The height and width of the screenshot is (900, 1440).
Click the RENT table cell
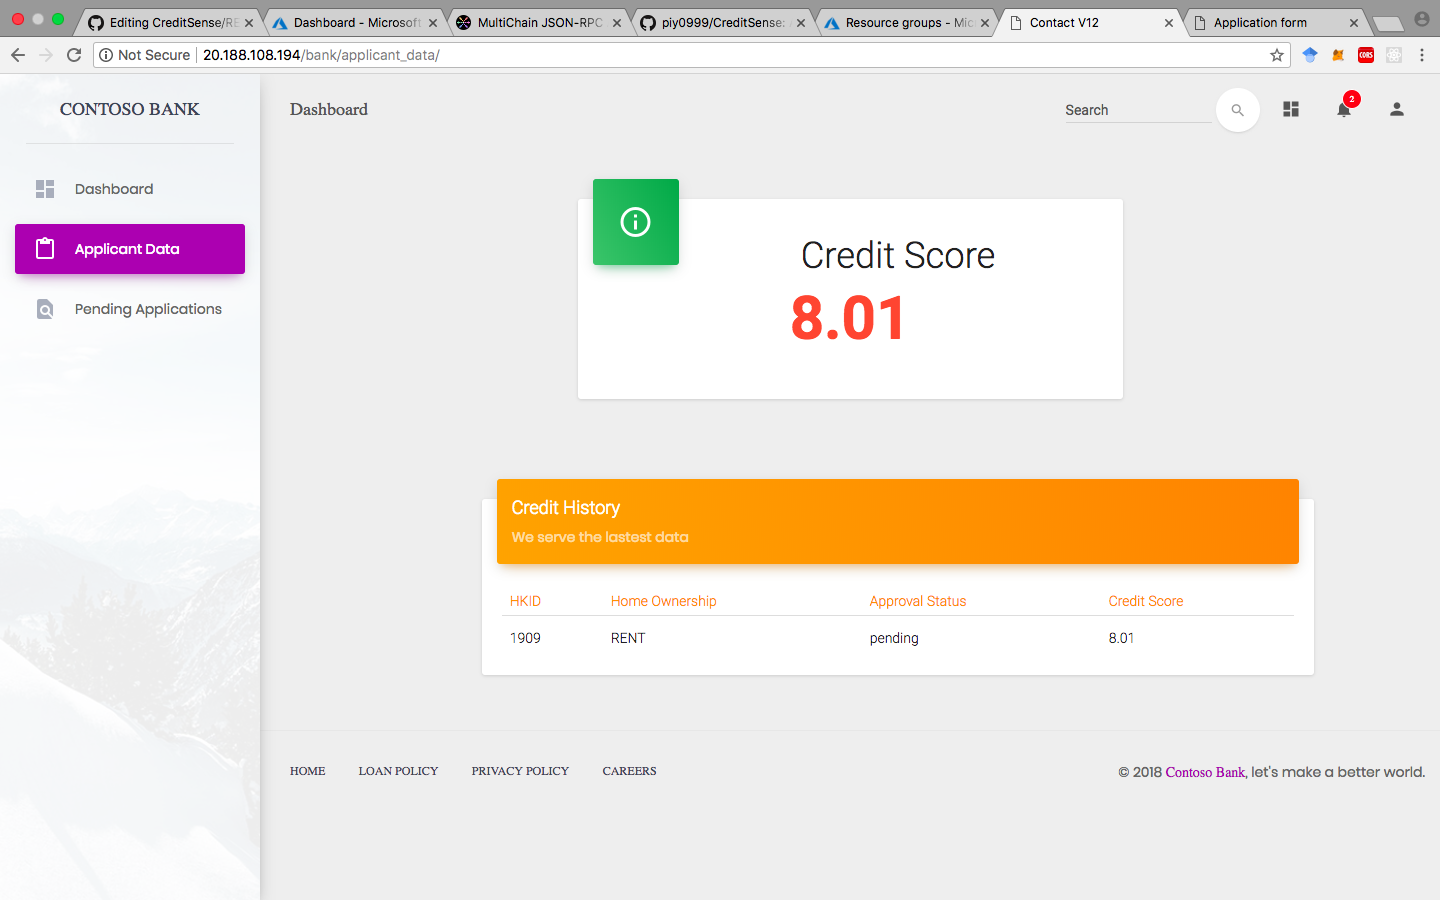pyautogui.click(x=628, y=638)
